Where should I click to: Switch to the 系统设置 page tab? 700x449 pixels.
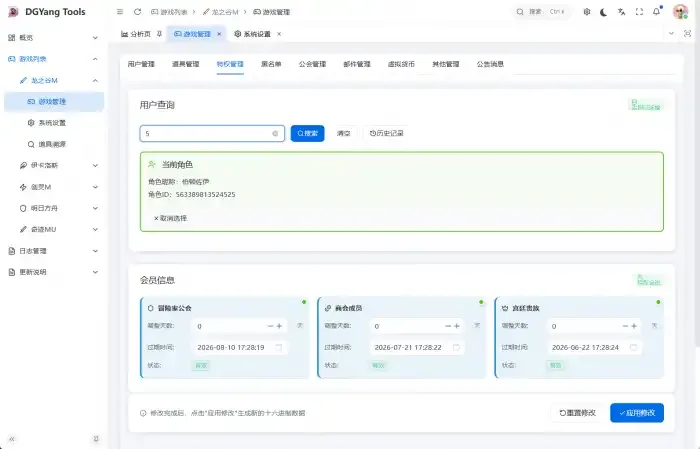tap(253, 34)
